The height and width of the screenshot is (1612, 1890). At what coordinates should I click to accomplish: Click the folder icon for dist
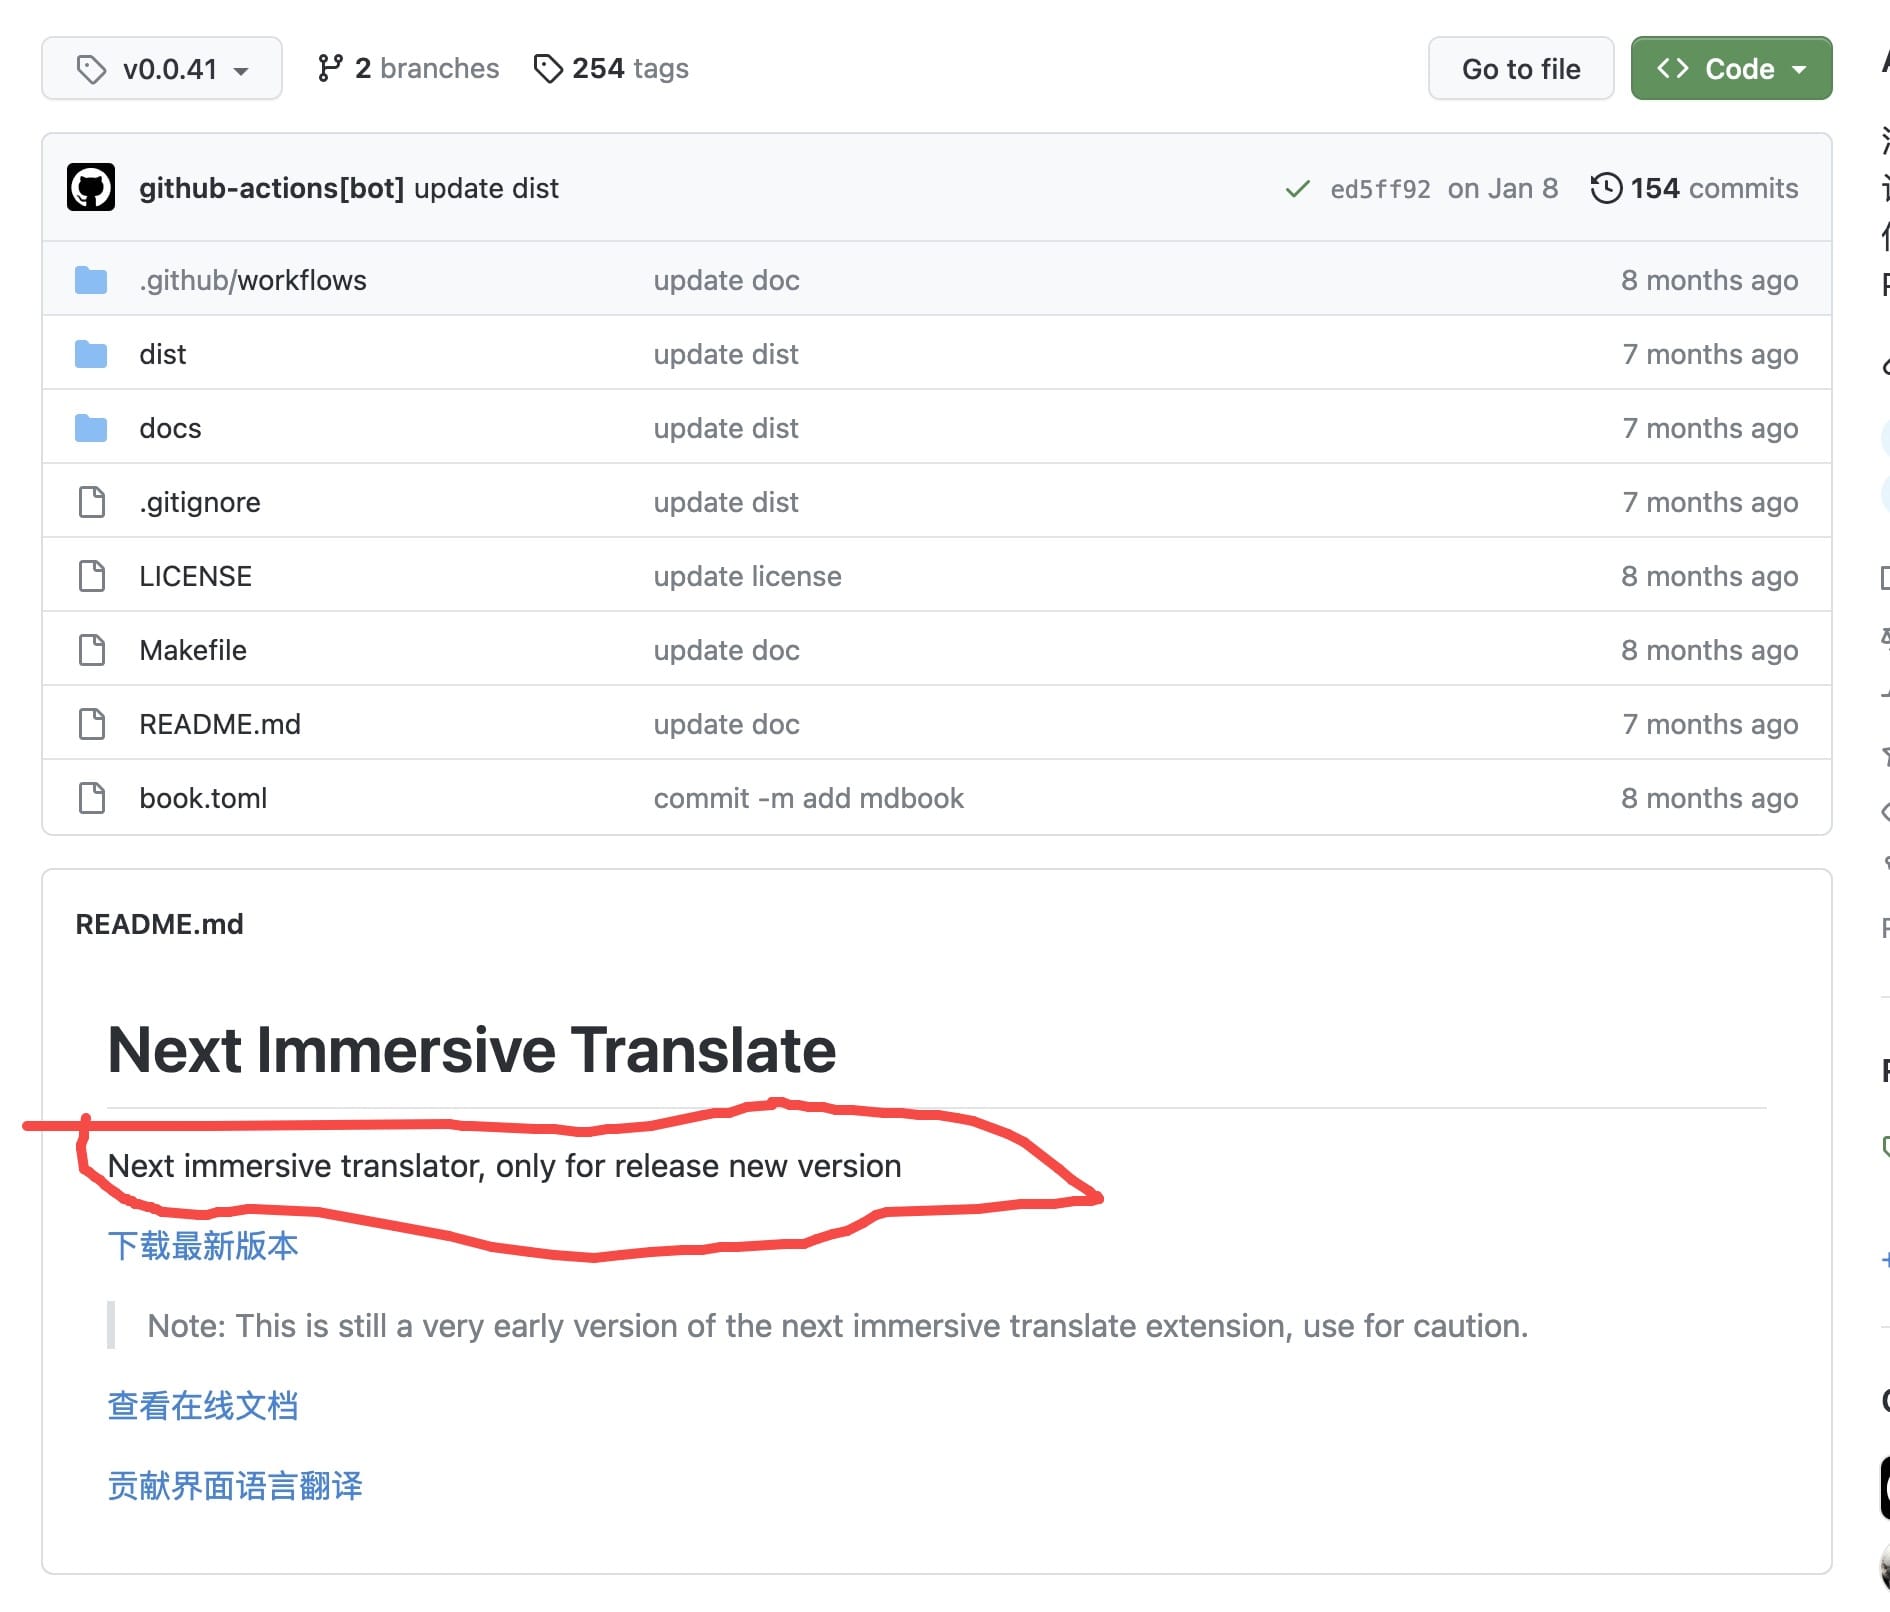[91, 354]
